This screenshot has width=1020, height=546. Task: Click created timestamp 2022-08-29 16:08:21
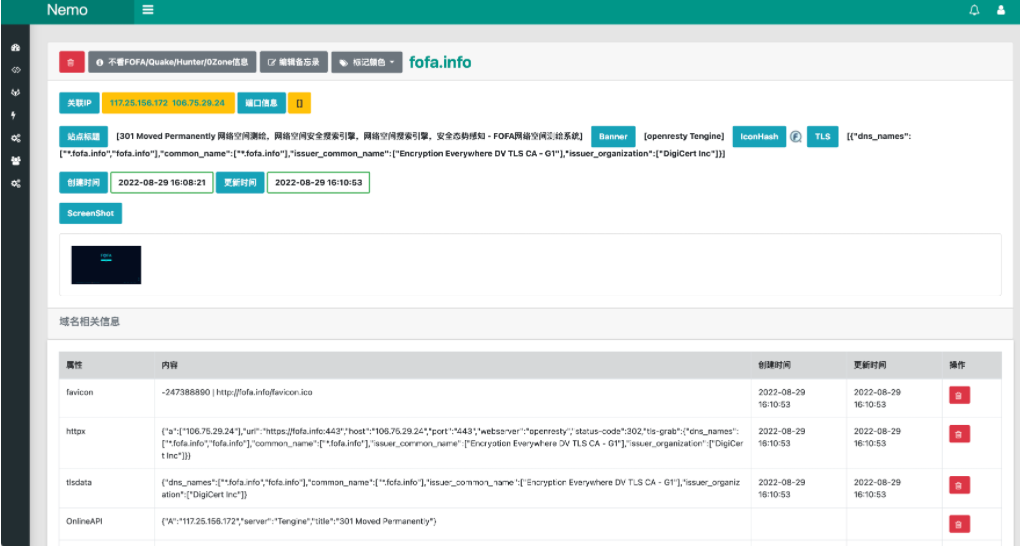tap(162, 182)
